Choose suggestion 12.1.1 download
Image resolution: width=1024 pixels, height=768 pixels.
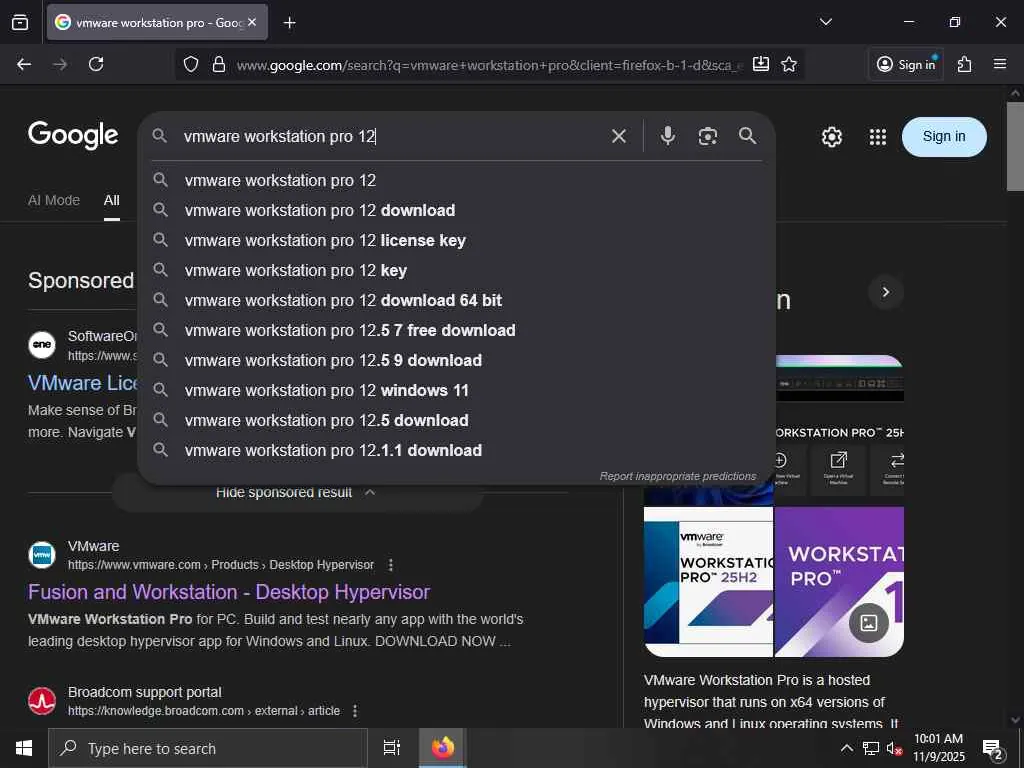[x=456, y=451]
